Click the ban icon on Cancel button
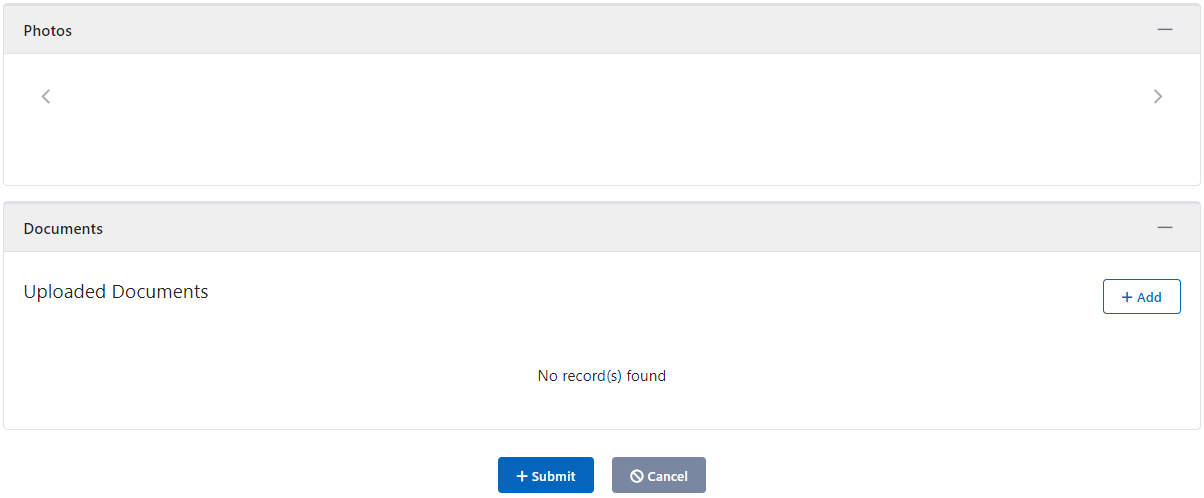This screenshot has width=1204, height=498. click(x=636, y=476)
